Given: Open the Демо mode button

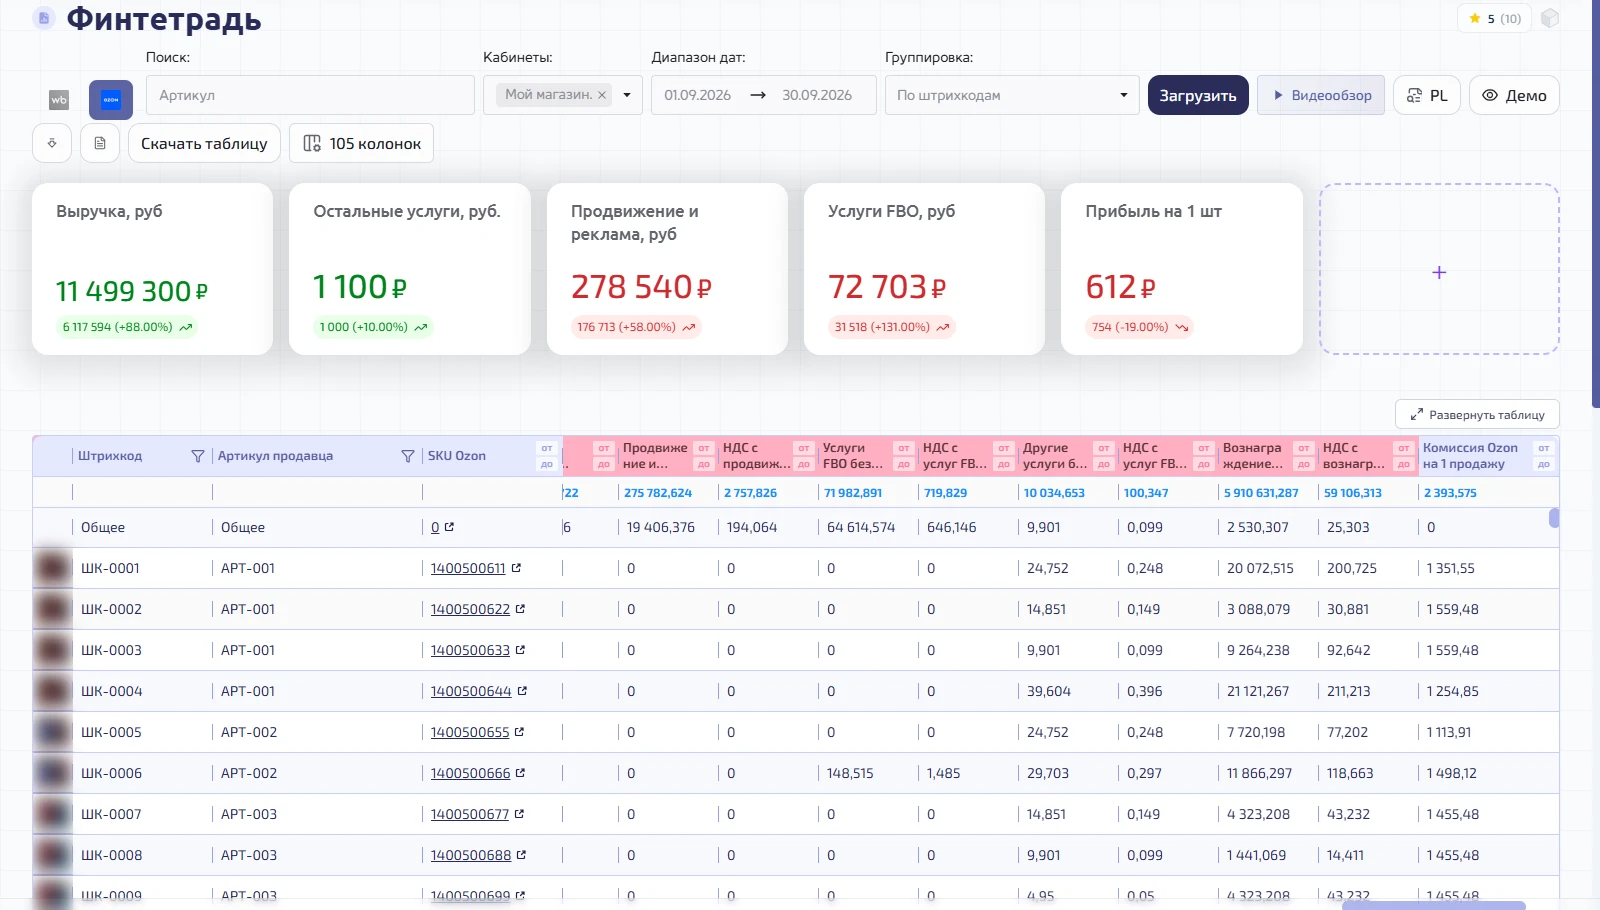Looking at the screenshot, I should (1514, 95).
